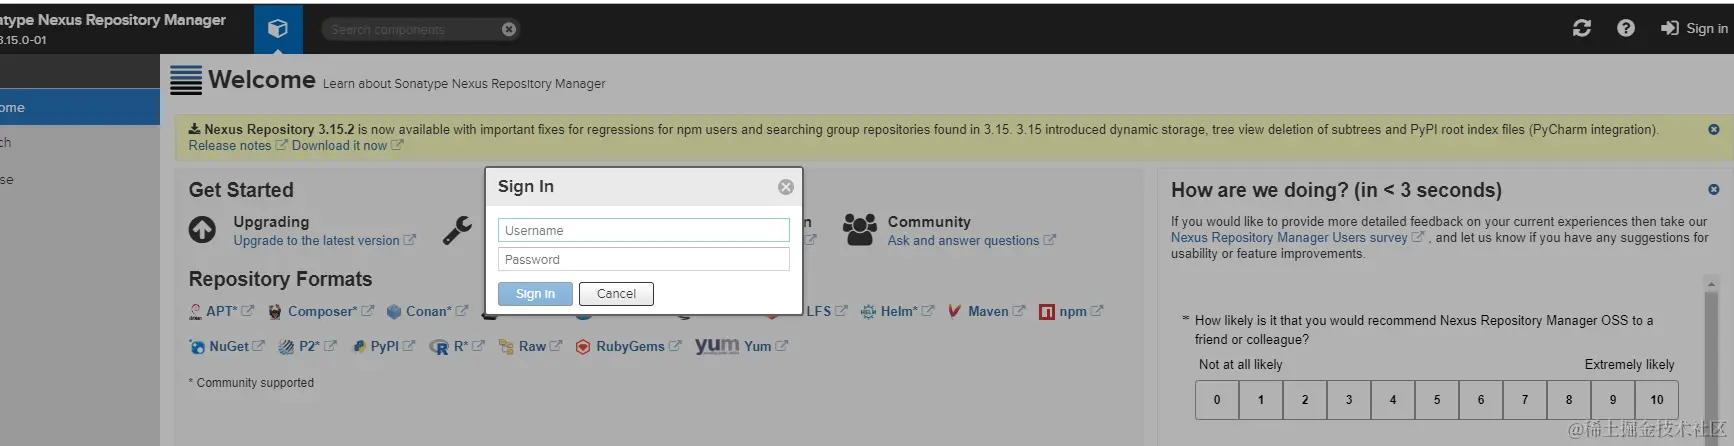Click the Password field
The image size is (1734, 446).
point(644,259)
